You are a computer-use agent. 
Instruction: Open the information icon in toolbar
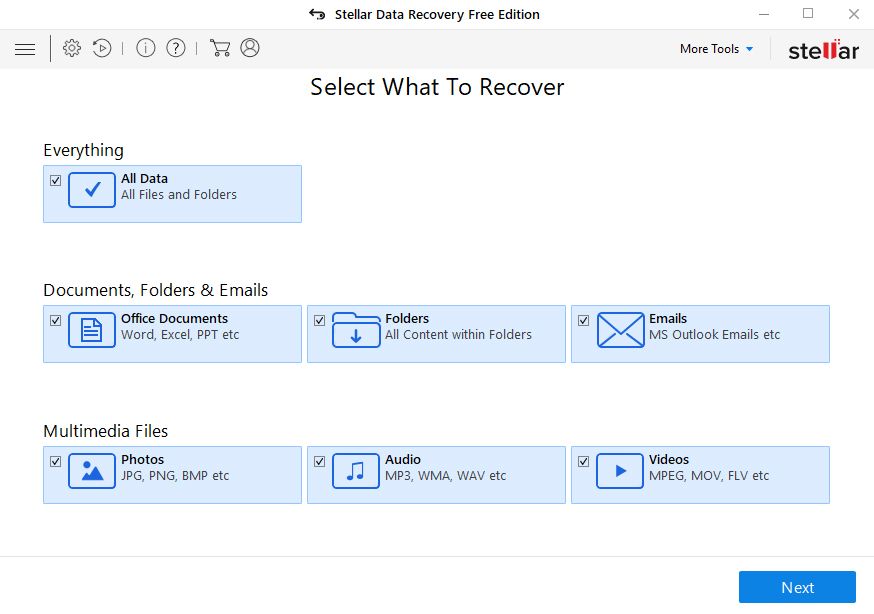click(x=145, y=48)
